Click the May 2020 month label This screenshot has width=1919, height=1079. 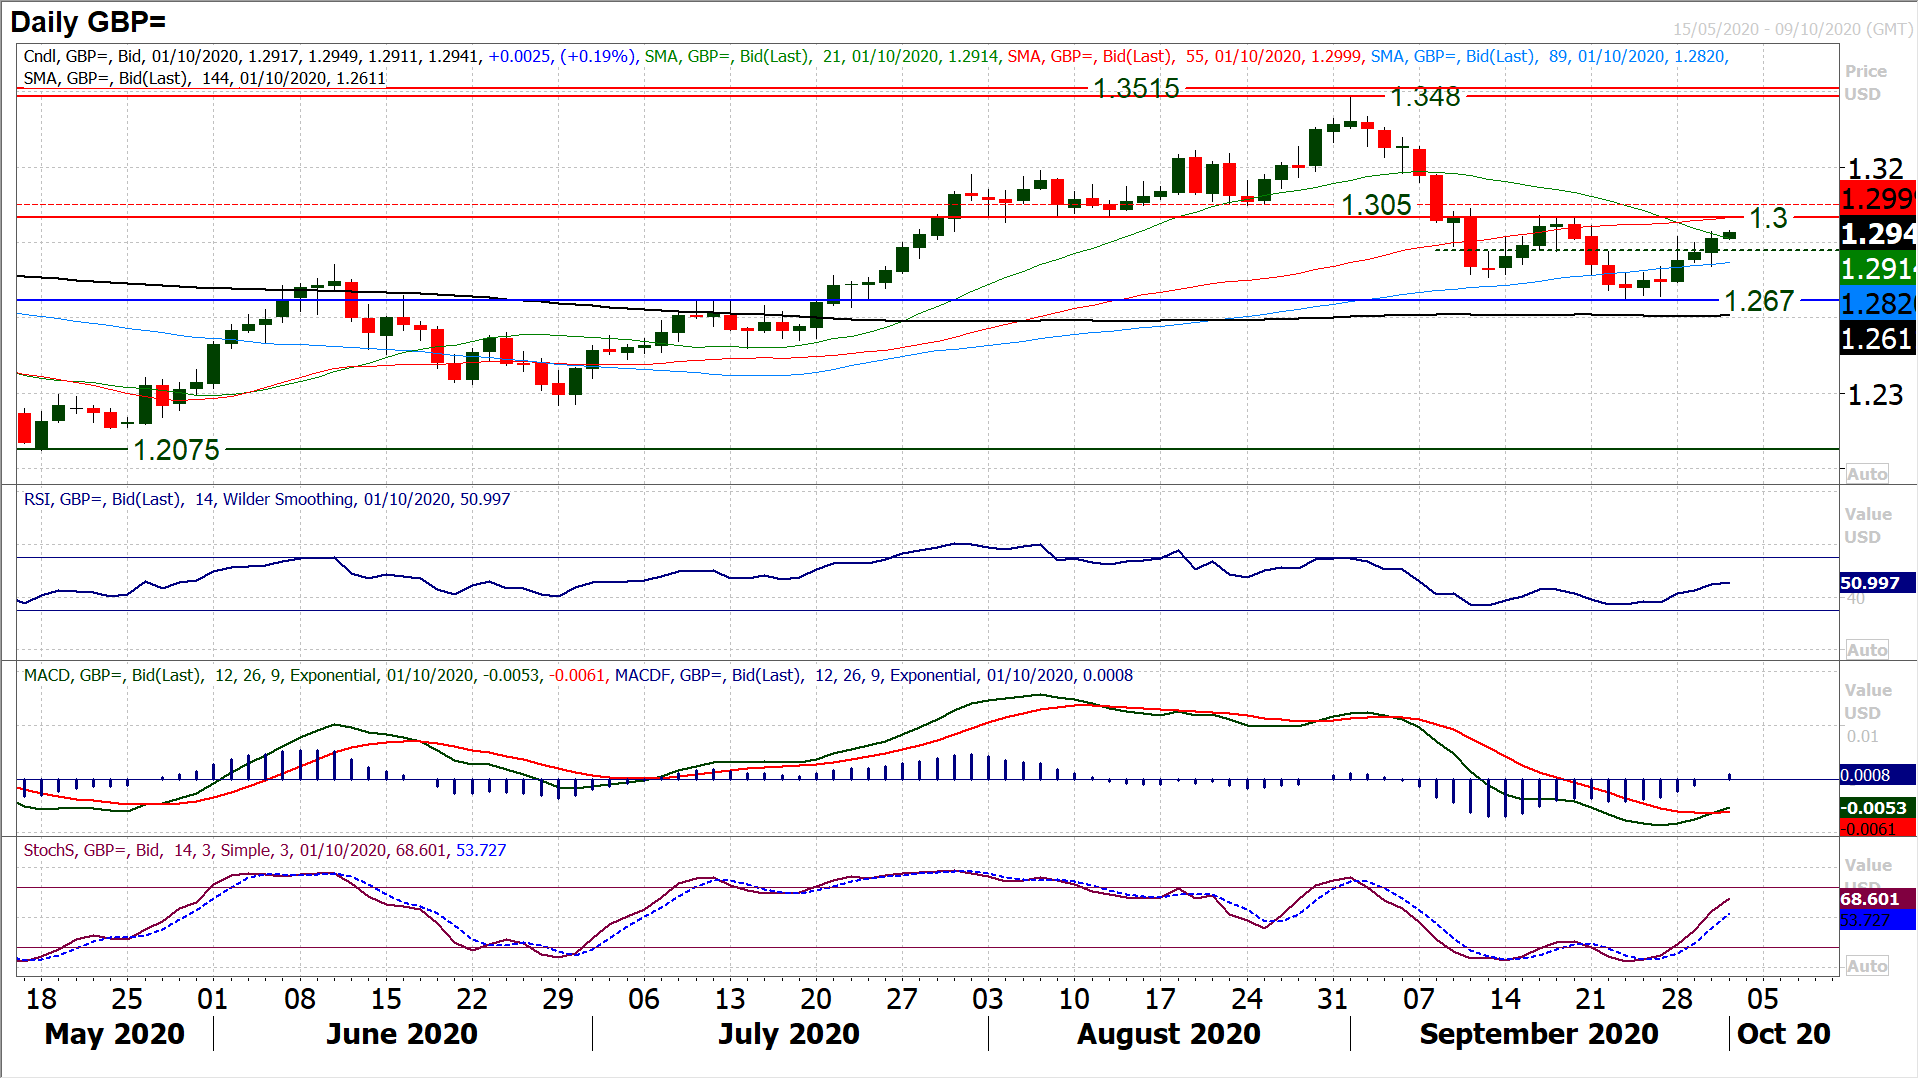tap(115, 1034)
